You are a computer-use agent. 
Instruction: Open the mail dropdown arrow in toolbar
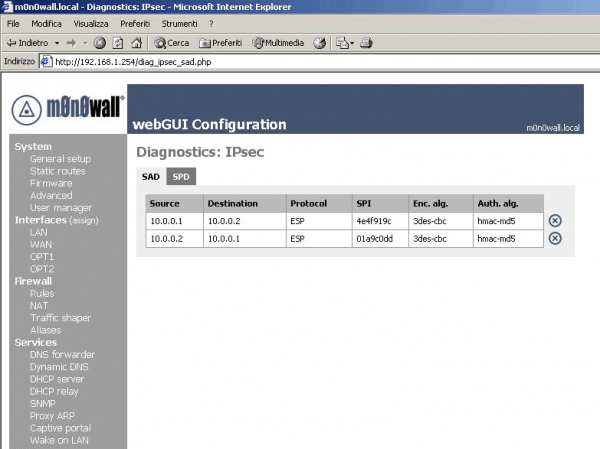tap(351, 43)
